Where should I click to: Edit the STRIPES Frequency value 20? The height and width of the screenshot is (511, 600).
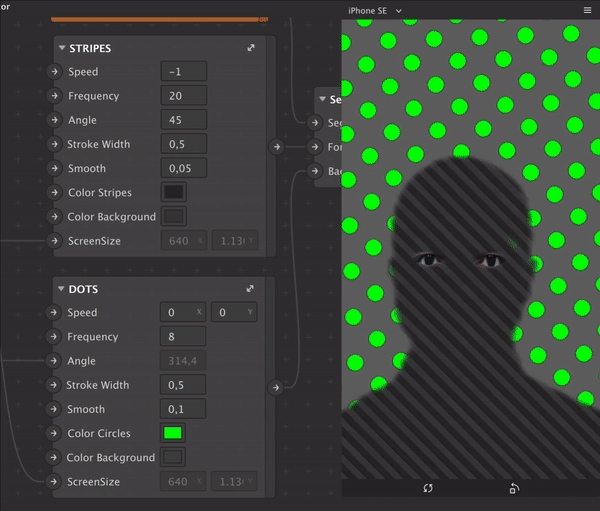pos(184,96)
